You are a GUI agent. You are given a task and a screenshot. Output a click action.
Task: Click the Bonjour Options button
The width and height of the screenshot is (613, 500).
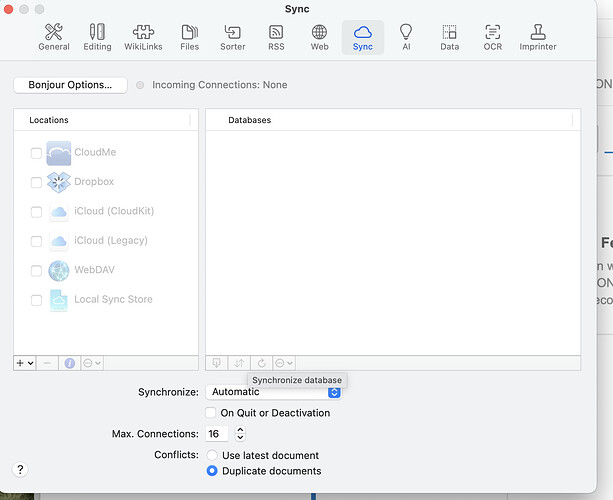(x=70, y=85)
